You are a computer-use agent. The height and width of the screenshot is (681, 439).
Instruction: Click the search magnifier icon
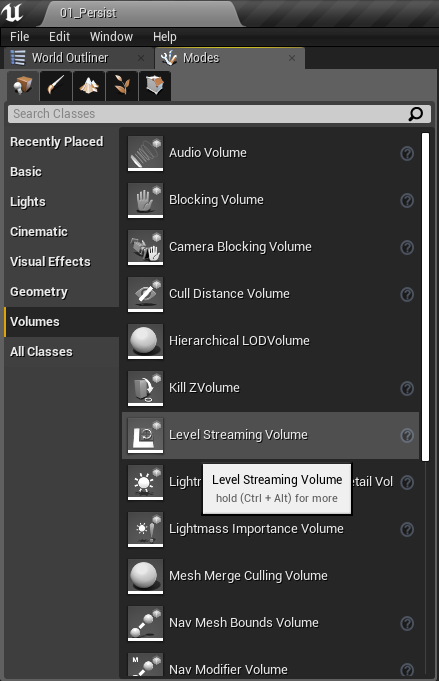pos(416,114)
